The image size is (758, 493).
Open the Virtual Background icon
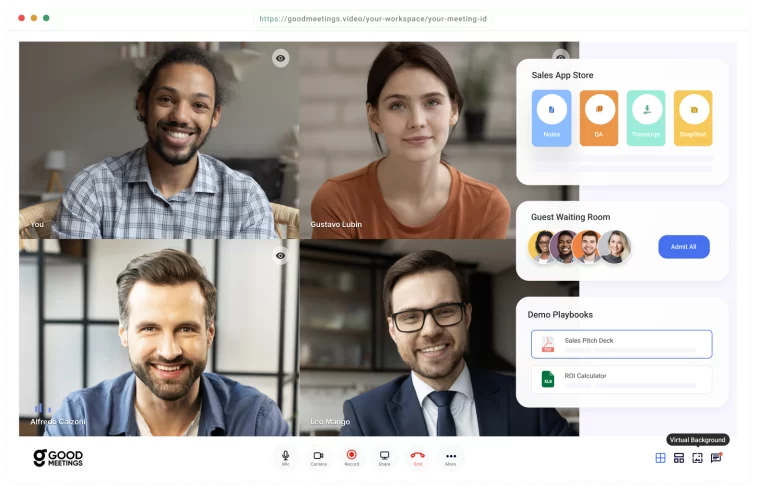coord(697,458)
